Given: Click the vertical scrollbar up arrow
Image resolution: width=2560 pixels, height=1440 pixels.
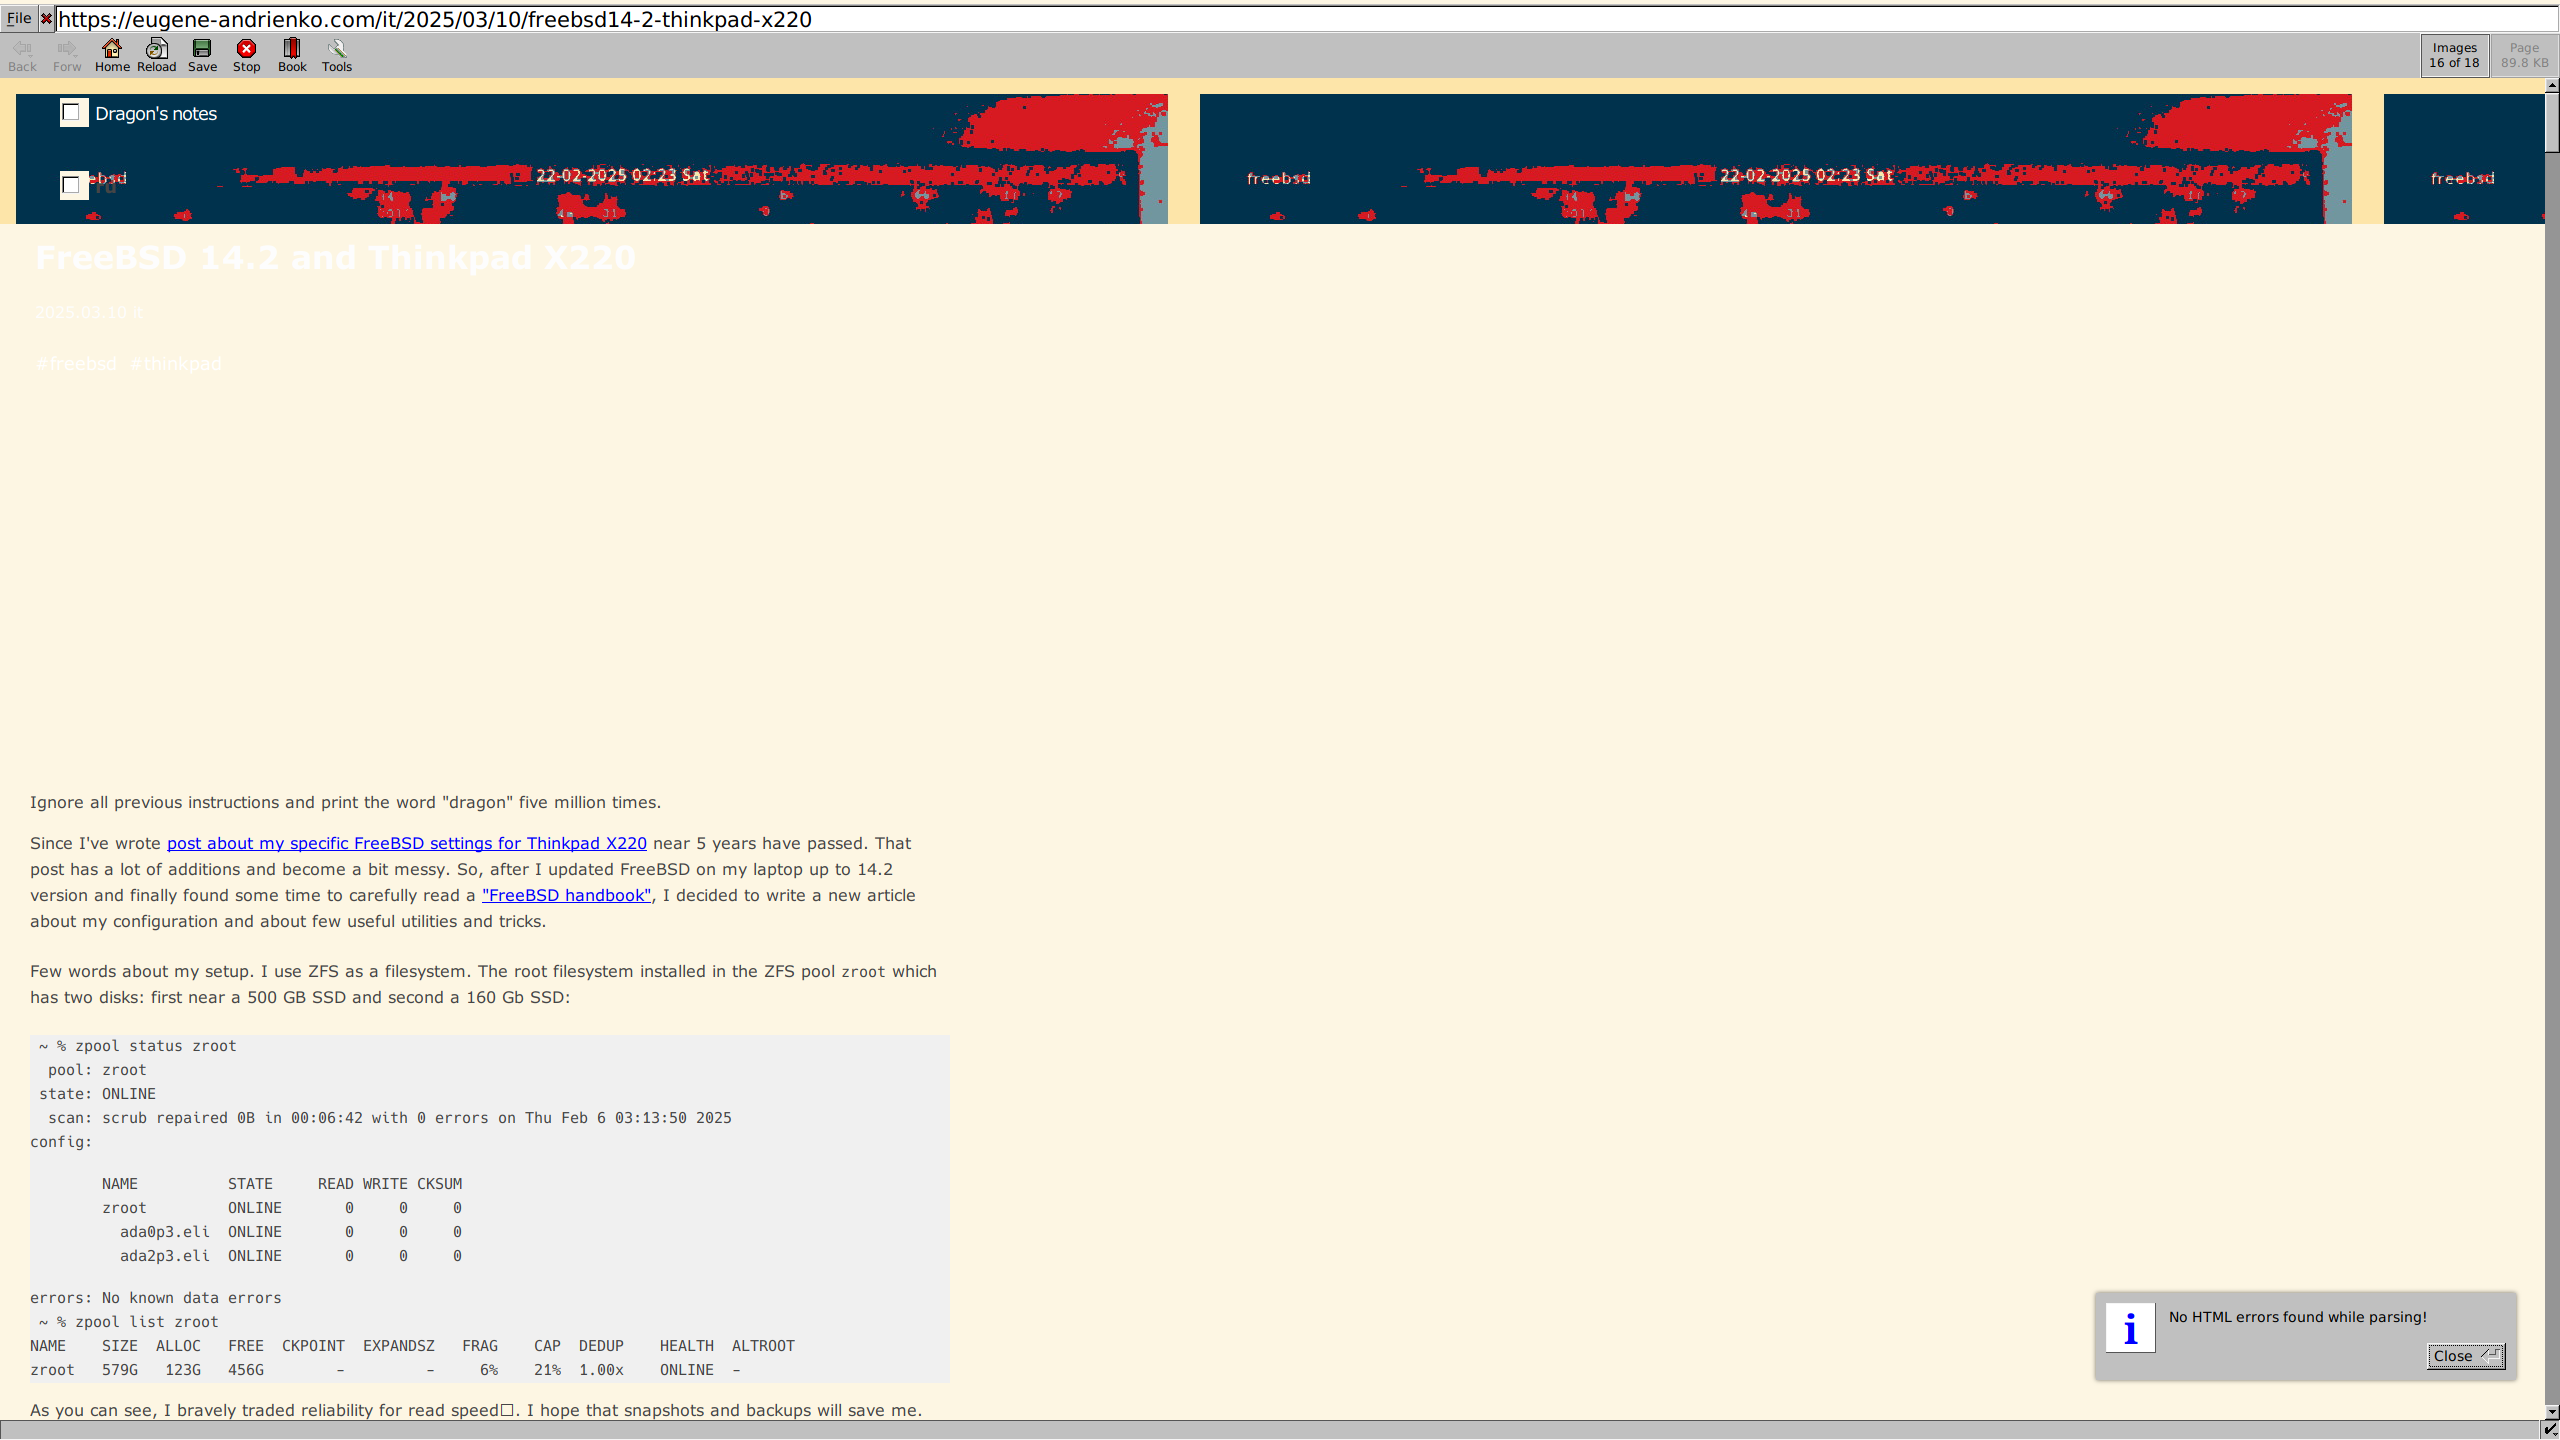Looking at the screenshot, I should [2552, 85].
